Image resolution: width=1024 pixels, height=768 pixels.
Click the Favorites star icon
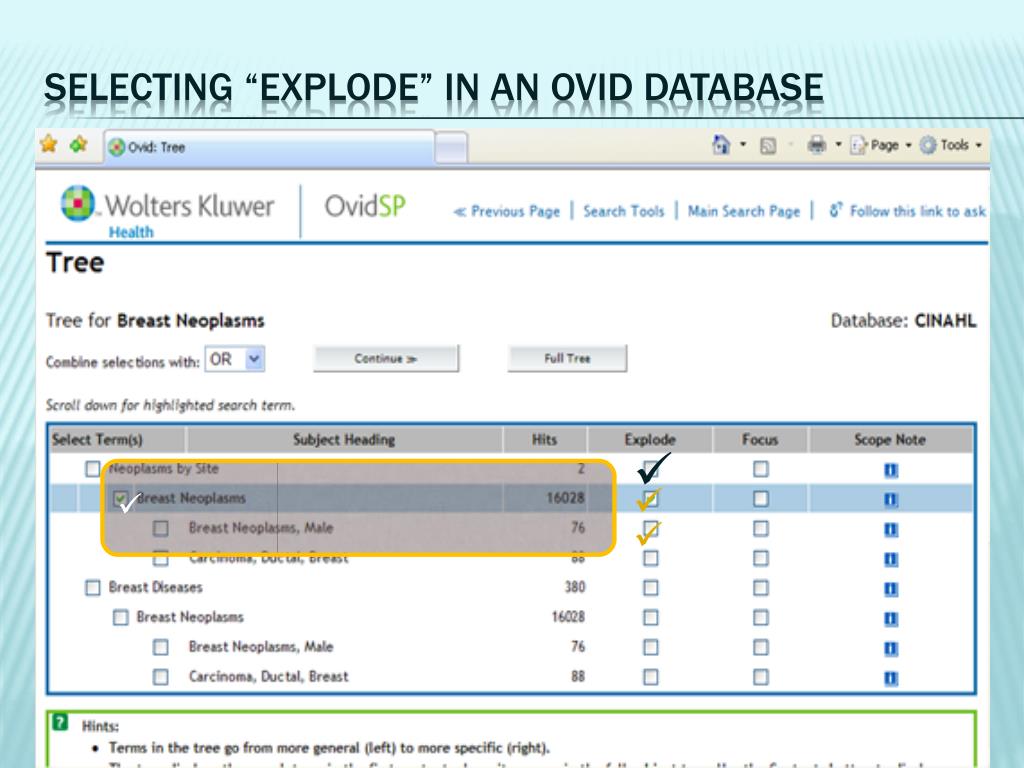tap(49, 144)
